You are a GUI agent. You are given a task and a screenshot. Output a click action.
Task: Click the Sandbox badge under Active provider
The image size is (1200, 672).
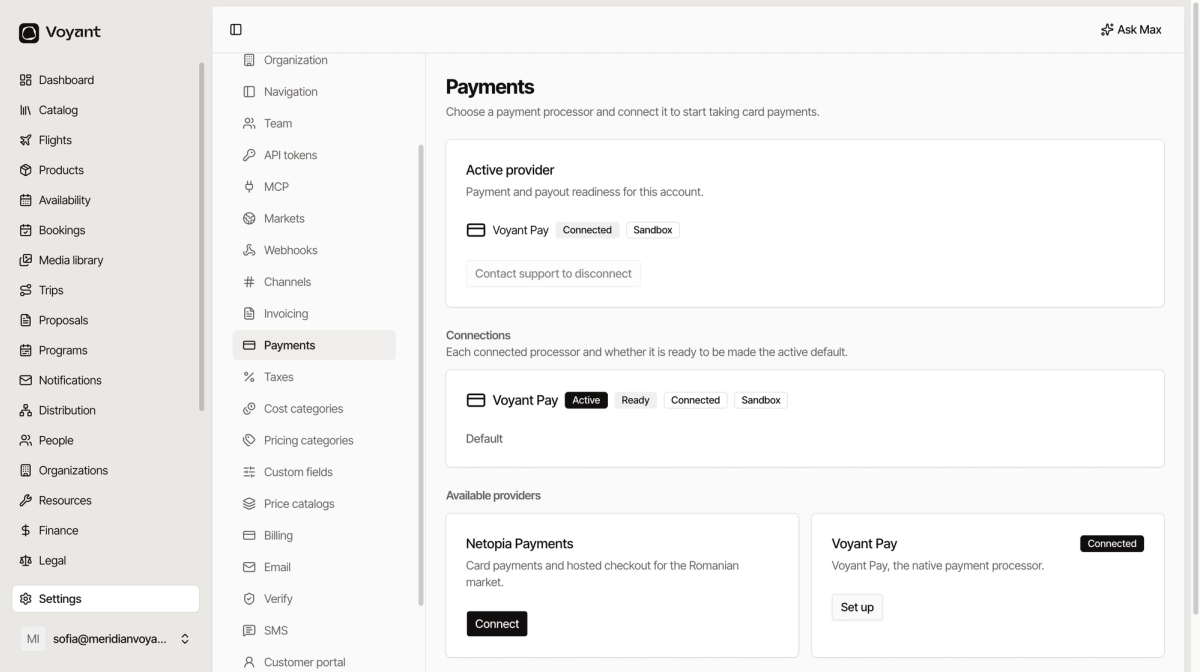[653, 230]
